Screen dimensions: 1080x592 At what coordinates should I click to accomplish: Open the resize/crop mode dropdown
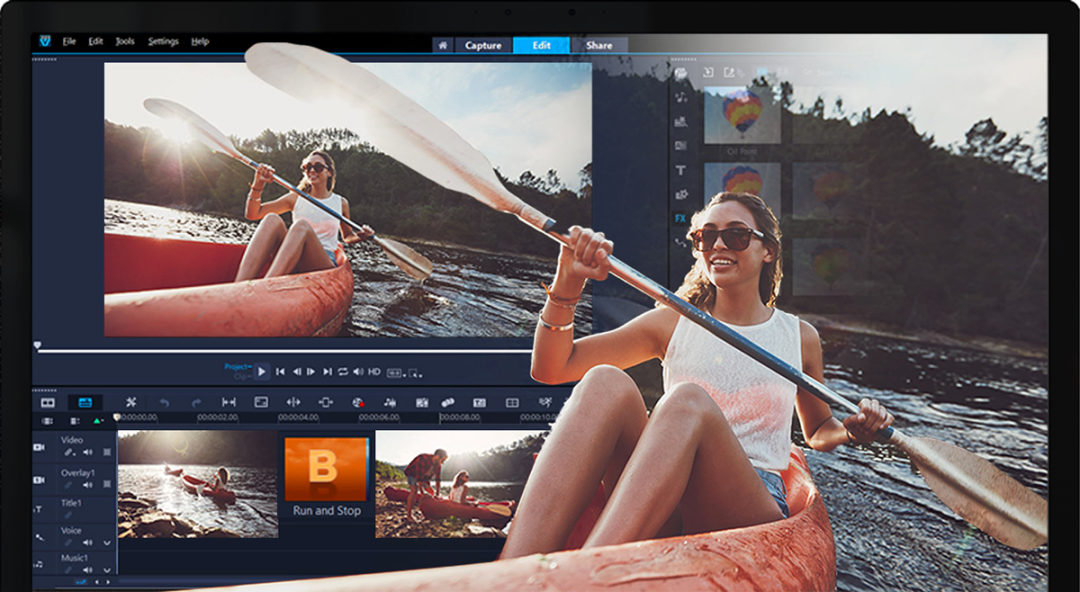click(x=413, y=373)
